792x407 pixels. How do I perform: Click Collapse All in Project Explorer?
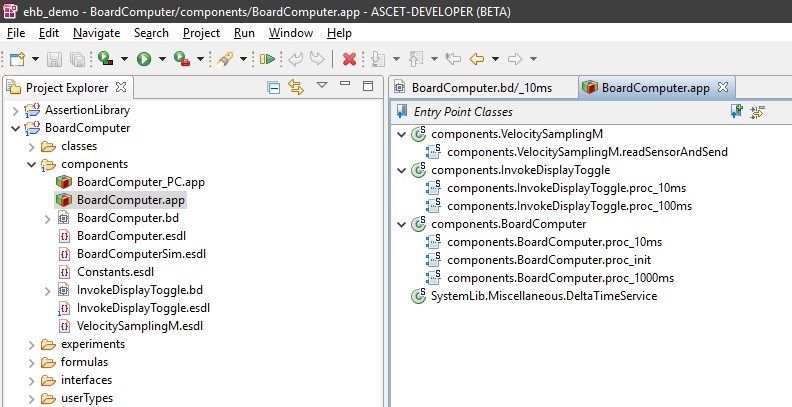[273, 87]
